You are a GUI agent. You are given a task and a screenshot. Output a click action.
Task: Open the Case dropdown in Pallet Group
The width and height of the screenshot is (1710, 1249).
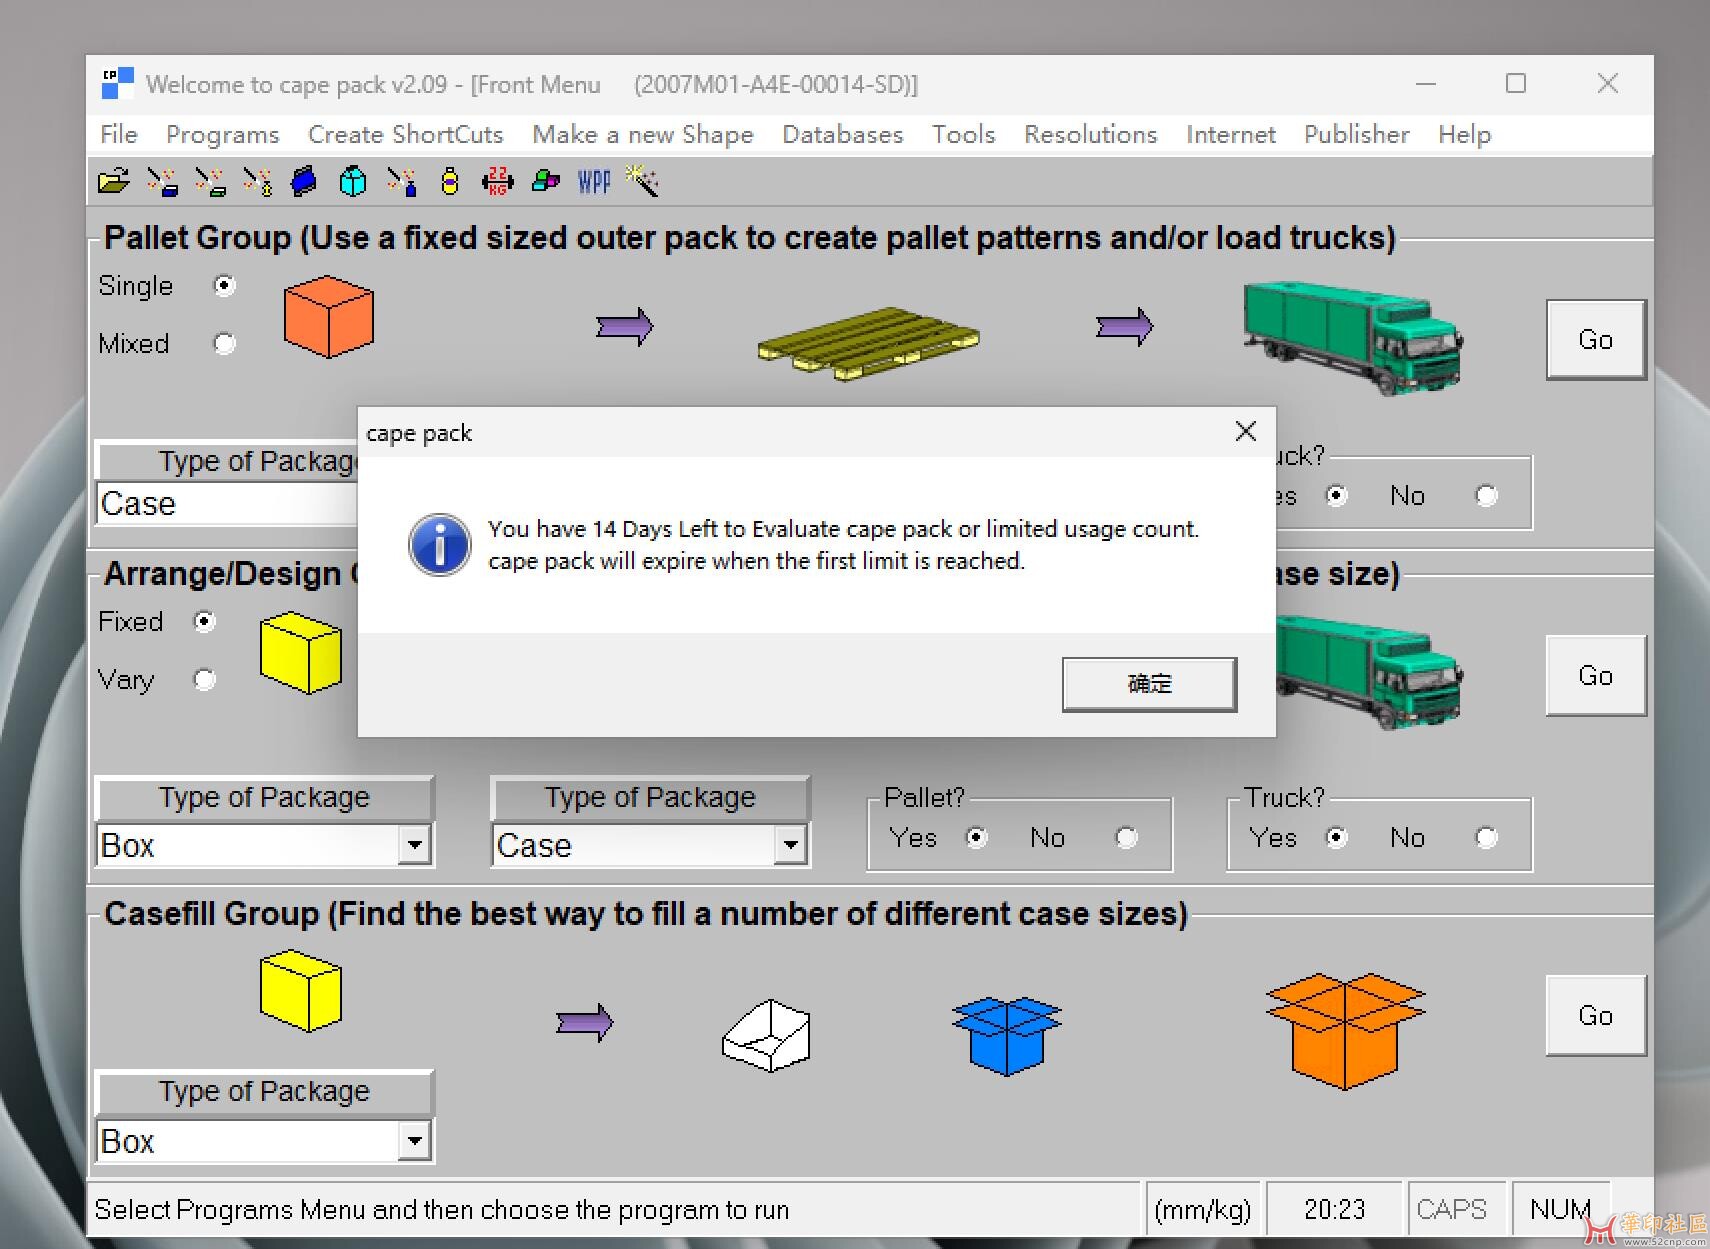[228, 503]
